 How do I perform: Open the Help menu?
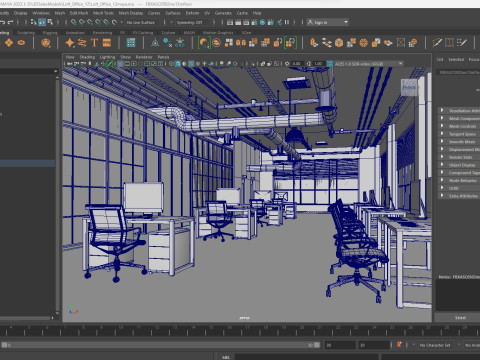click(x=257, y=13)
